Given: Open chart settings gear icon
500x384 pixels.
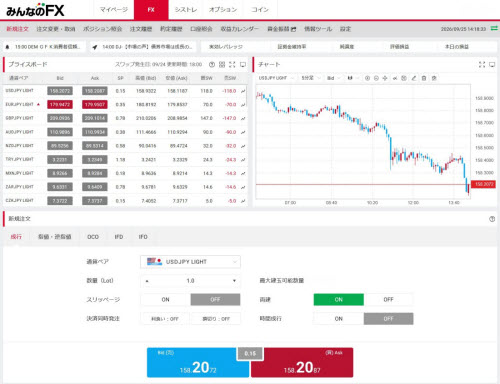Looking at the screenshot, I should pyautogui.click(x=434, y=78).
